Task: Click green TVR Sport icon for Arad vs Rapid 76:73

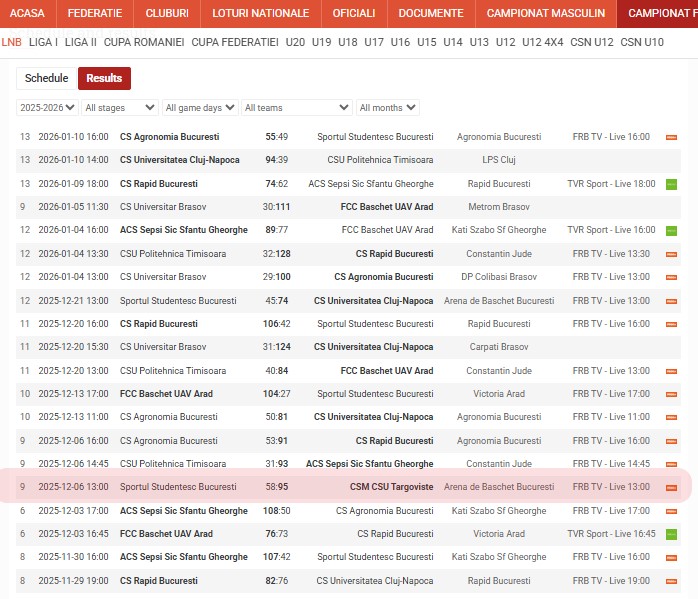Action: (671, 534)
